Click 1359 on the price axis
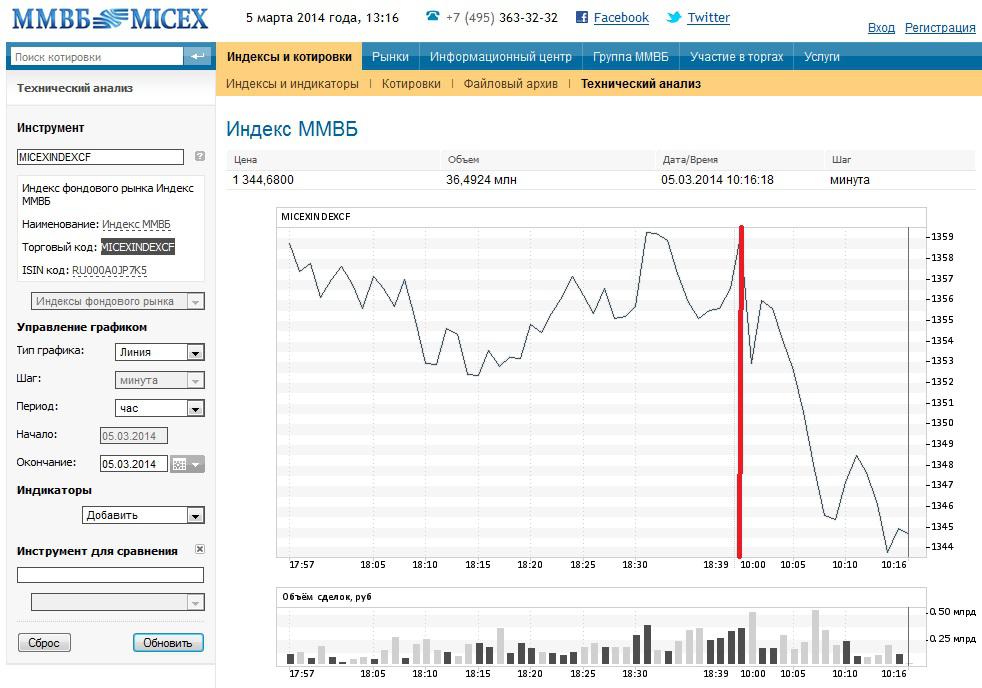The image size is (982, 688). coord(942,237)
